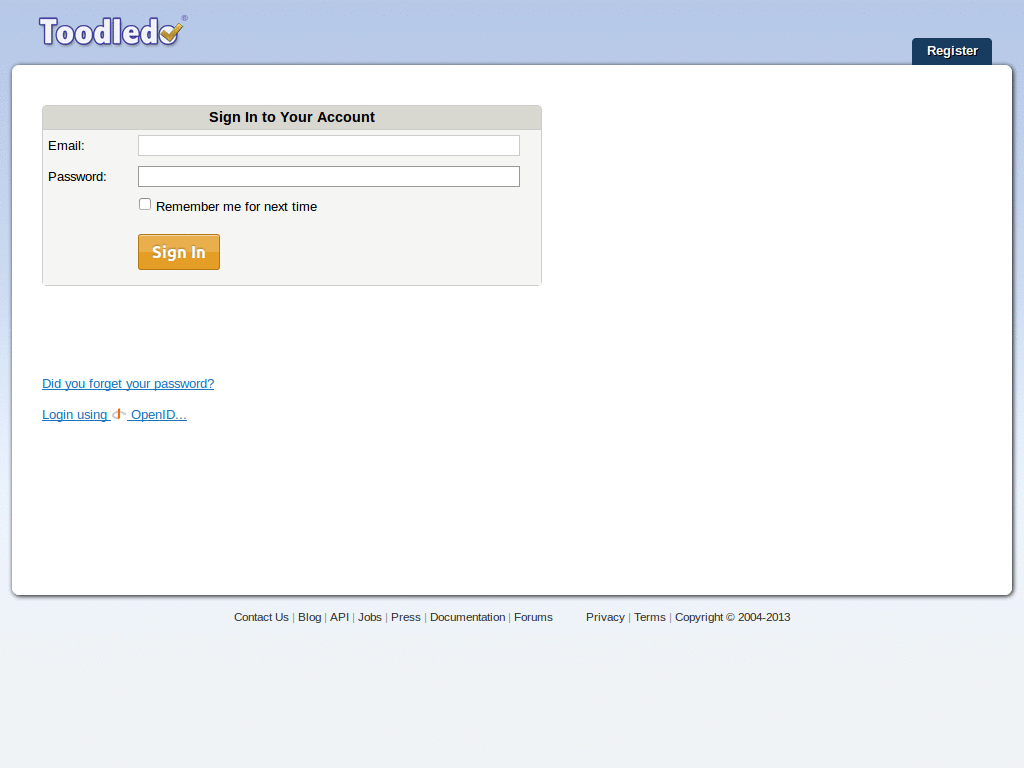
Task: Open the Terms footer link
Action: coord(650,617)
